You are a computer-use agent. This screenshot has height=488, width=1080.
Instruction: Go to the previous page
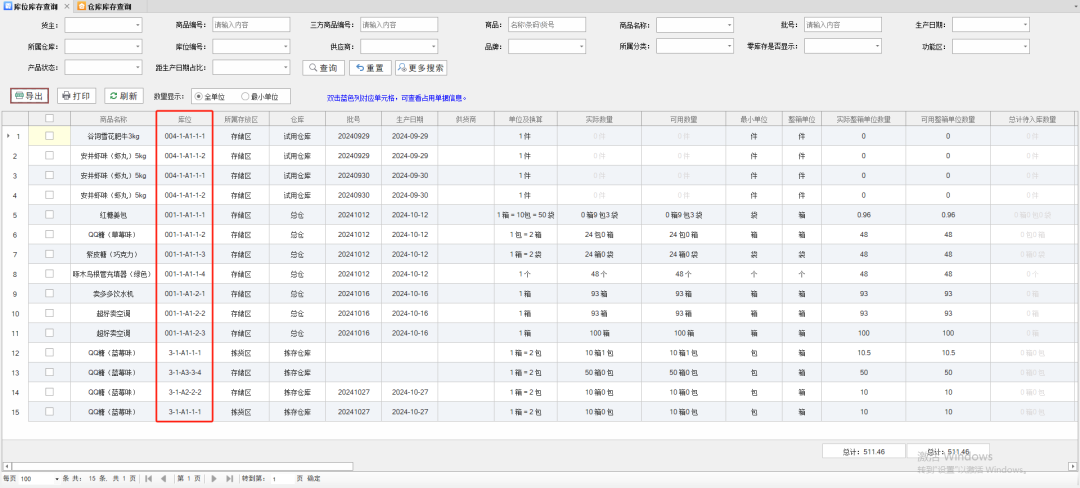point(163,478)
